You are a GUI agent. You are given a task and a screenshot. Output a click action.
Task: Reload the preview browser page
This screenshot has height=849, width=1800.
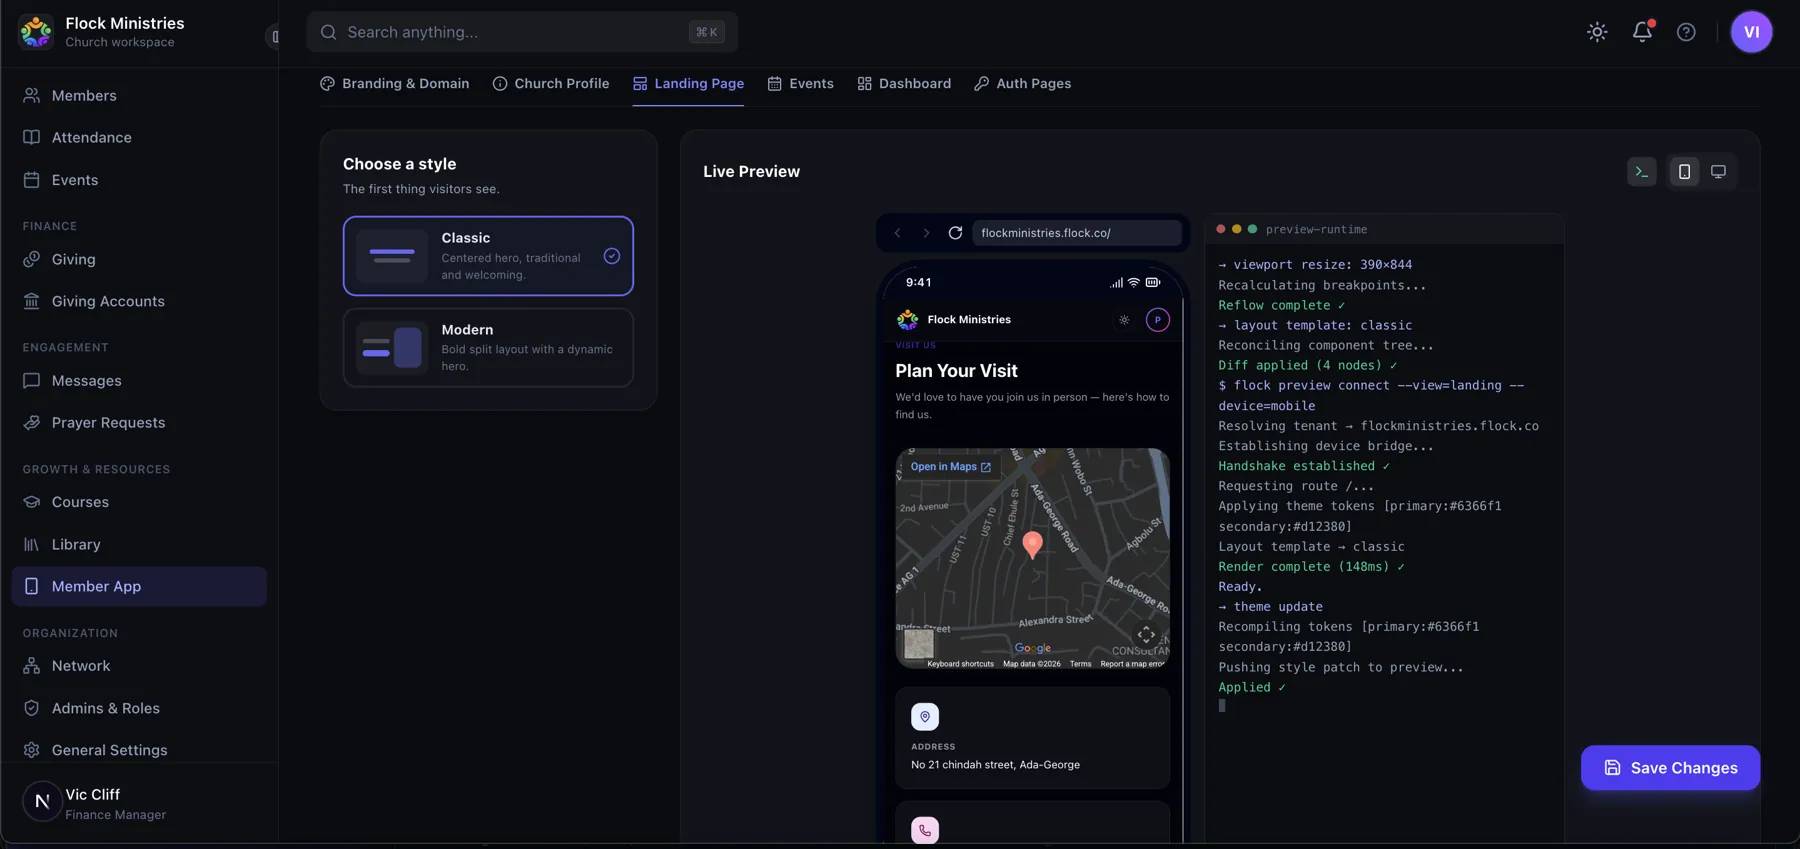tap(955, 233)
